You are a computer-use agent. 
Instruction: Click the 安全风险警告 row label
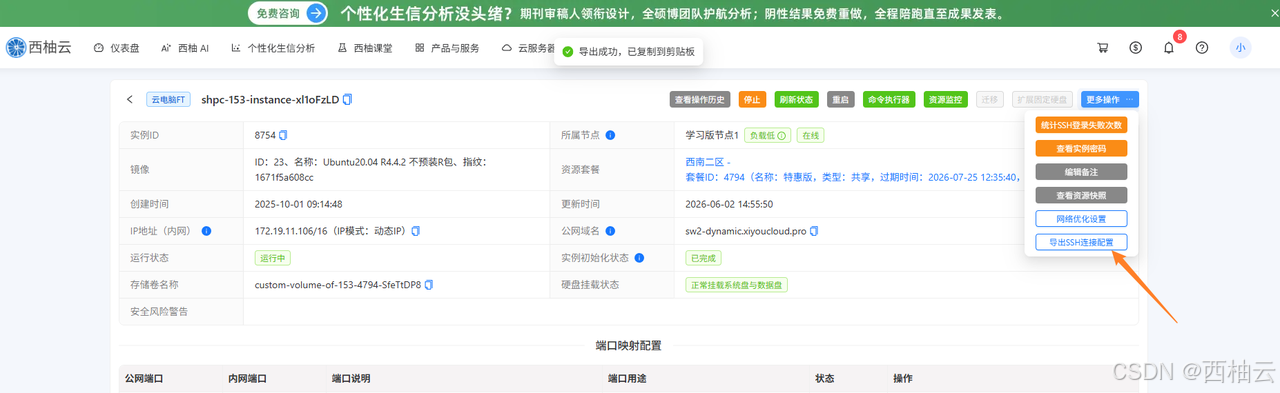[x=159, y=312]
